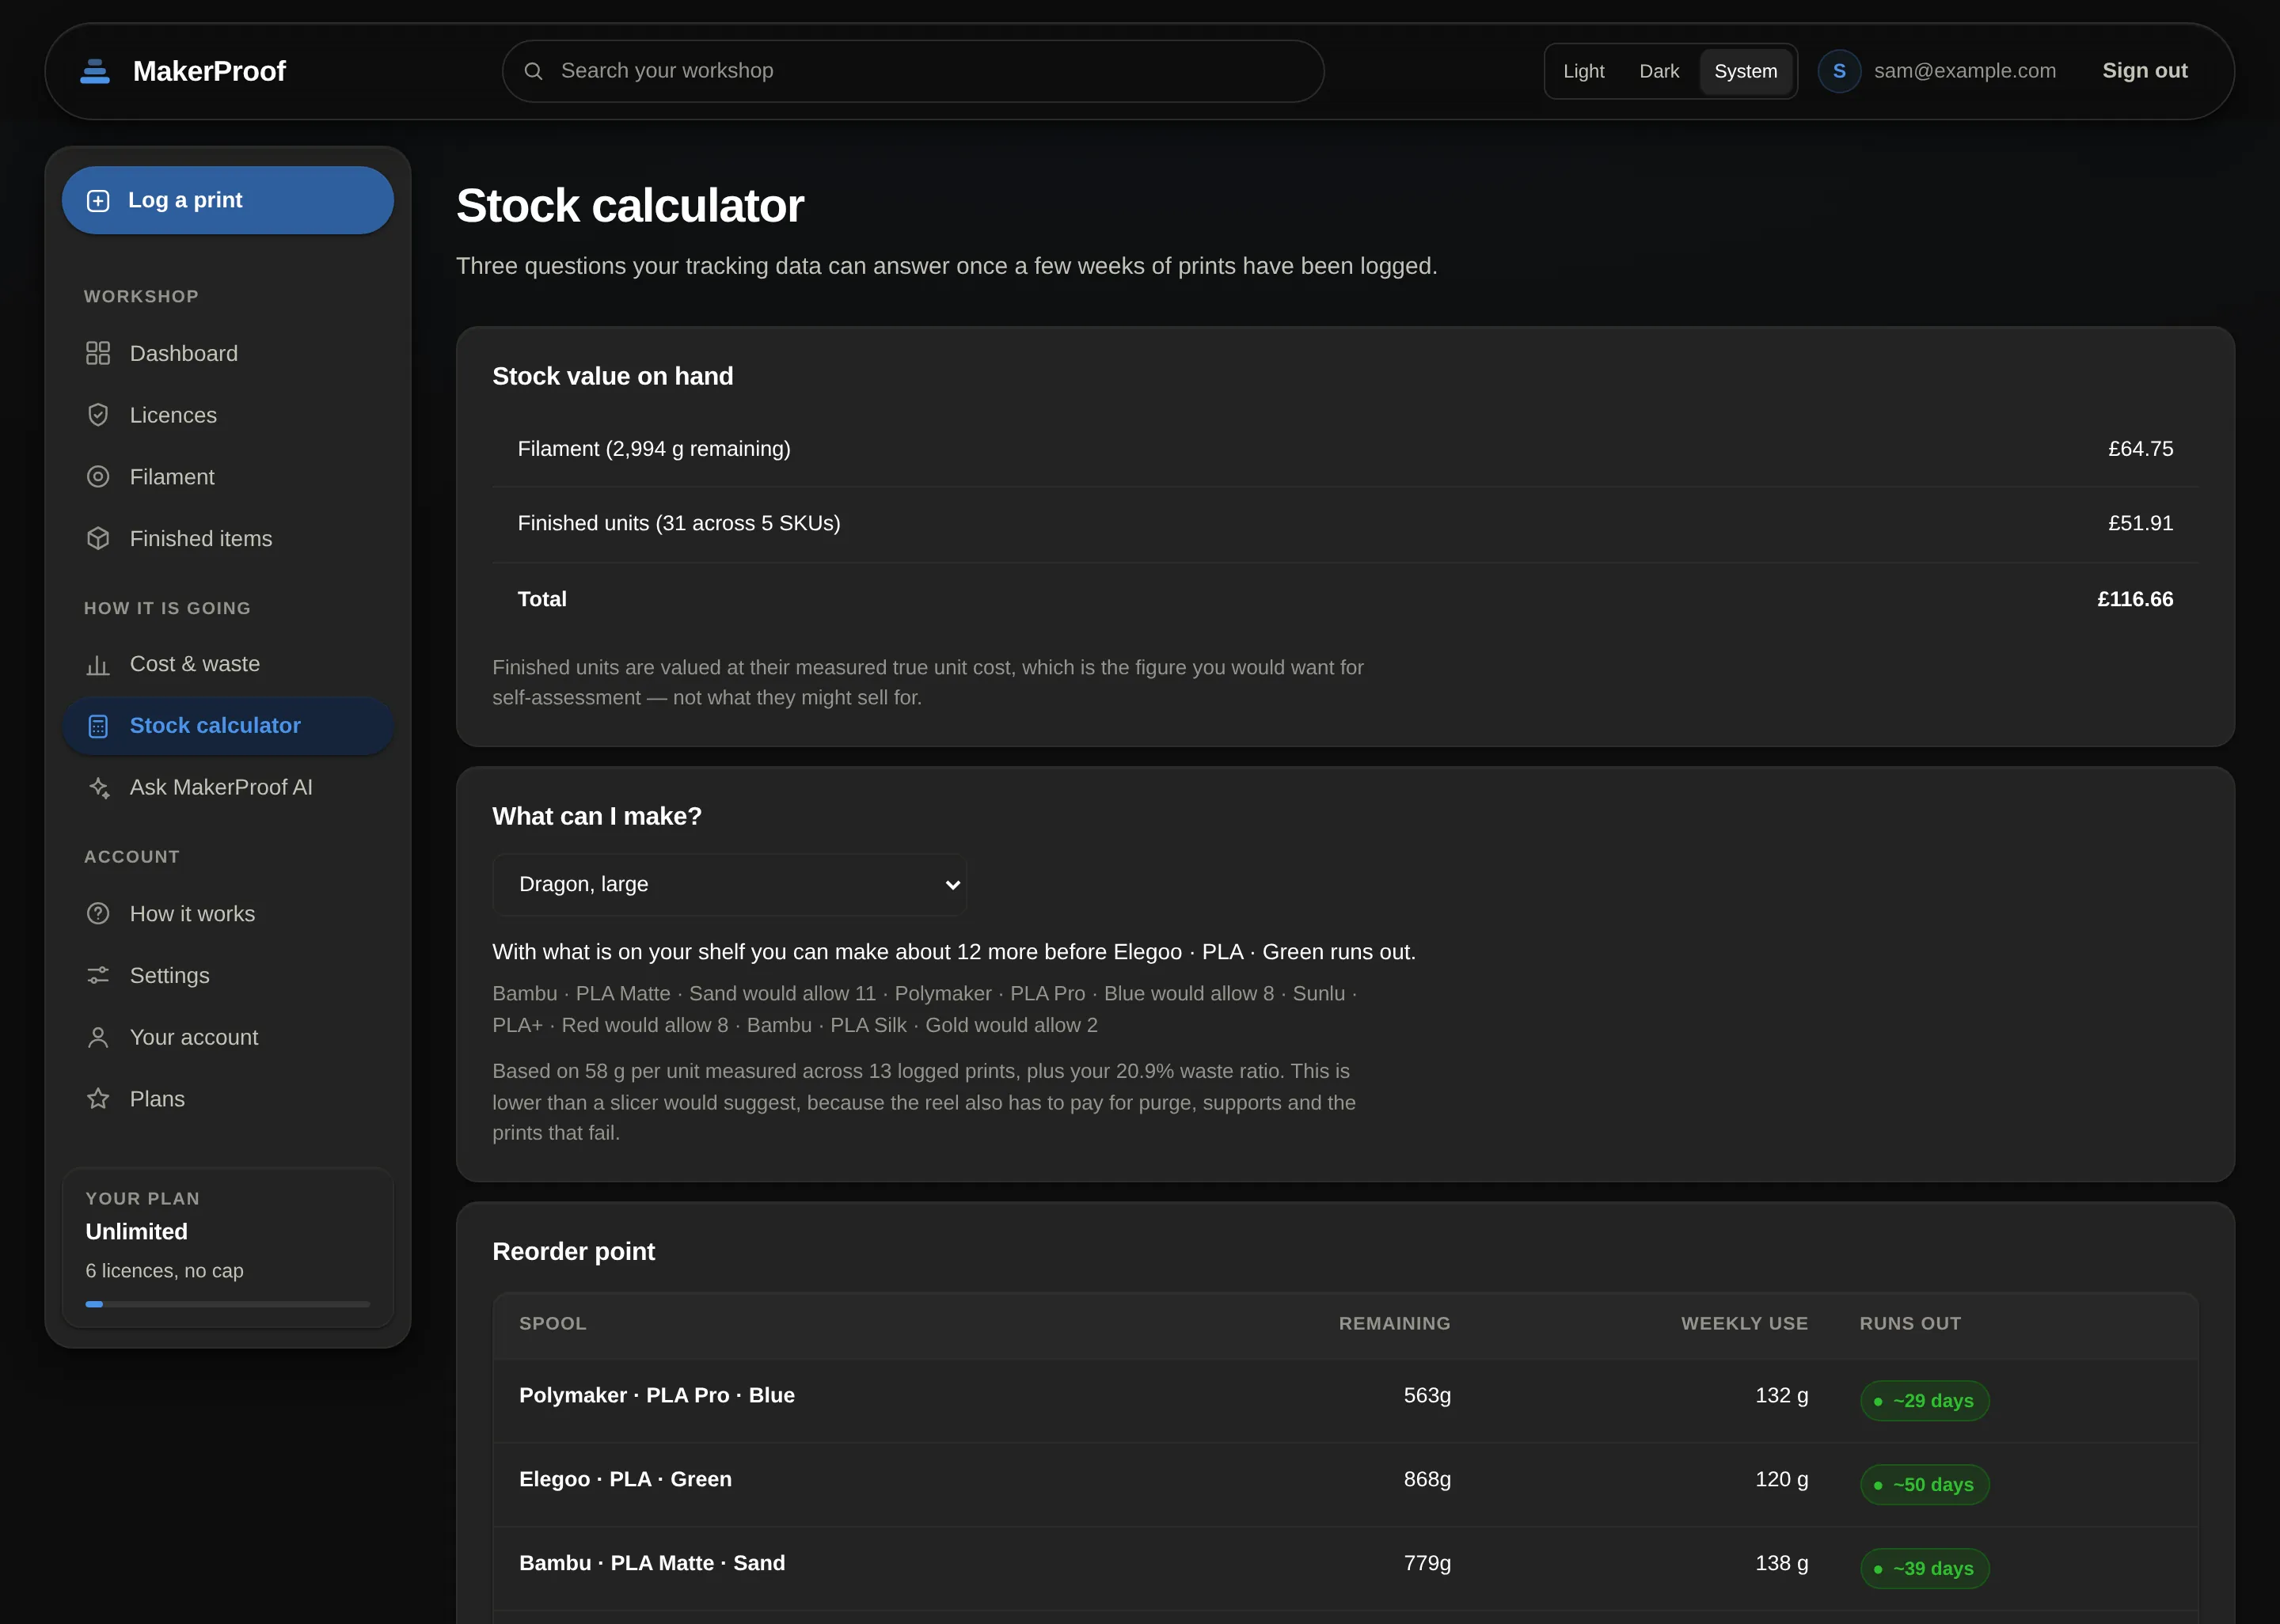Image resolution: width=2280 pixels, height=1624 pixels.
Task: Click the Bambu · PLA Matte · Sand spool
Action: (652, 1563)
